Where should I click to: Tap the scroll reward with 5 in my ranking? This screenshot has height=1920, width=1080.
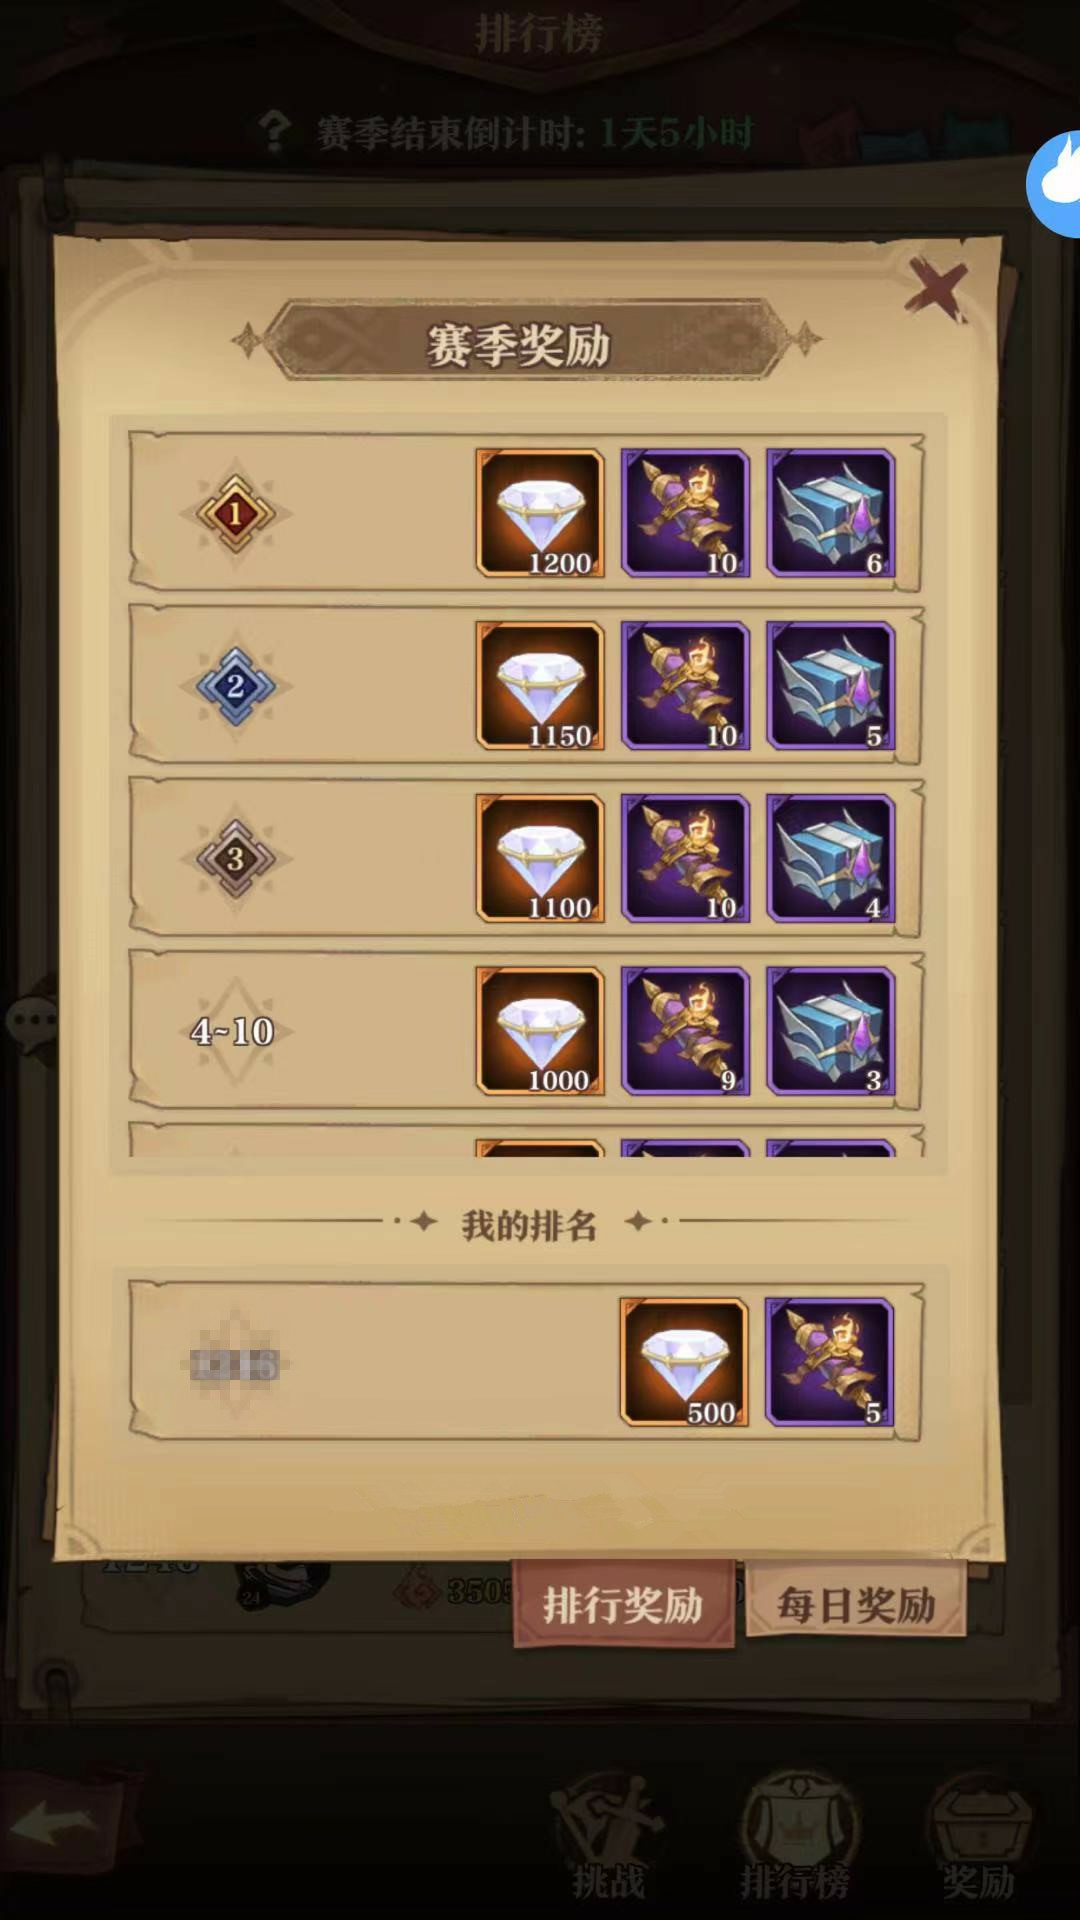click(829, 1362)
